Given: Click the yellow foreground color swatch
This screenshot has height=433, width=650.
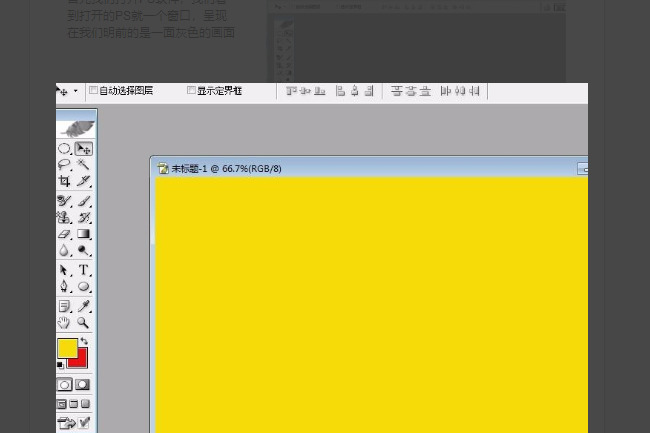Looking at the screenshot, I should click(x=66, y=347).
